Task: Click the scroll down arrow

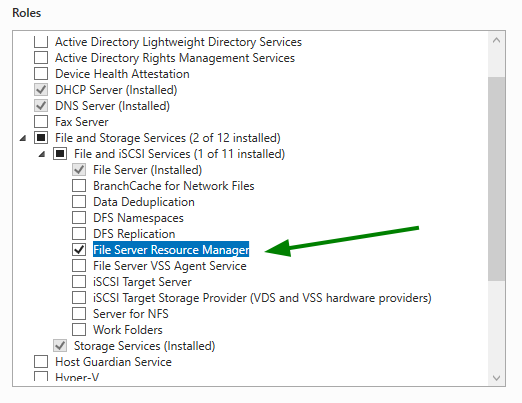Action: coord(496,378)
